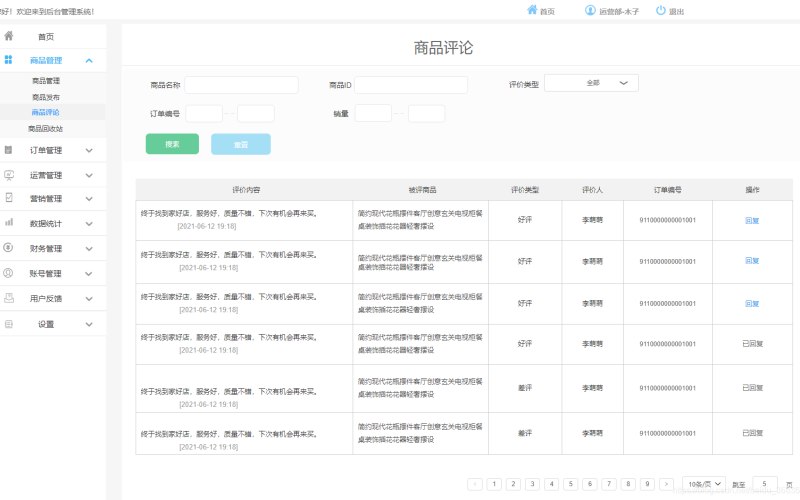Viewport: 800px width, 500px height.
Task: Click 回复 link in first comment row
Action: pos(752,220)
